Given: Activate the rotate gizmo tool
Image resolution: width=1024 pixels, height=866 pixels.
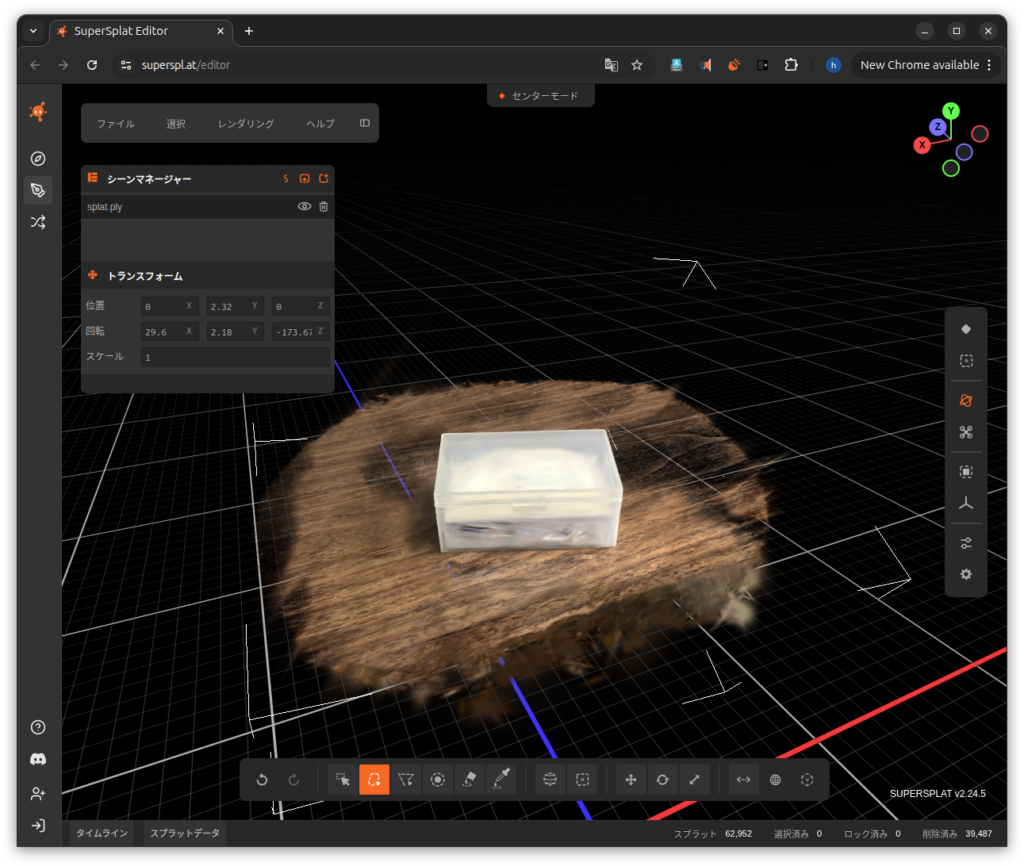Looking at the screenshot, I should [662, 780].
